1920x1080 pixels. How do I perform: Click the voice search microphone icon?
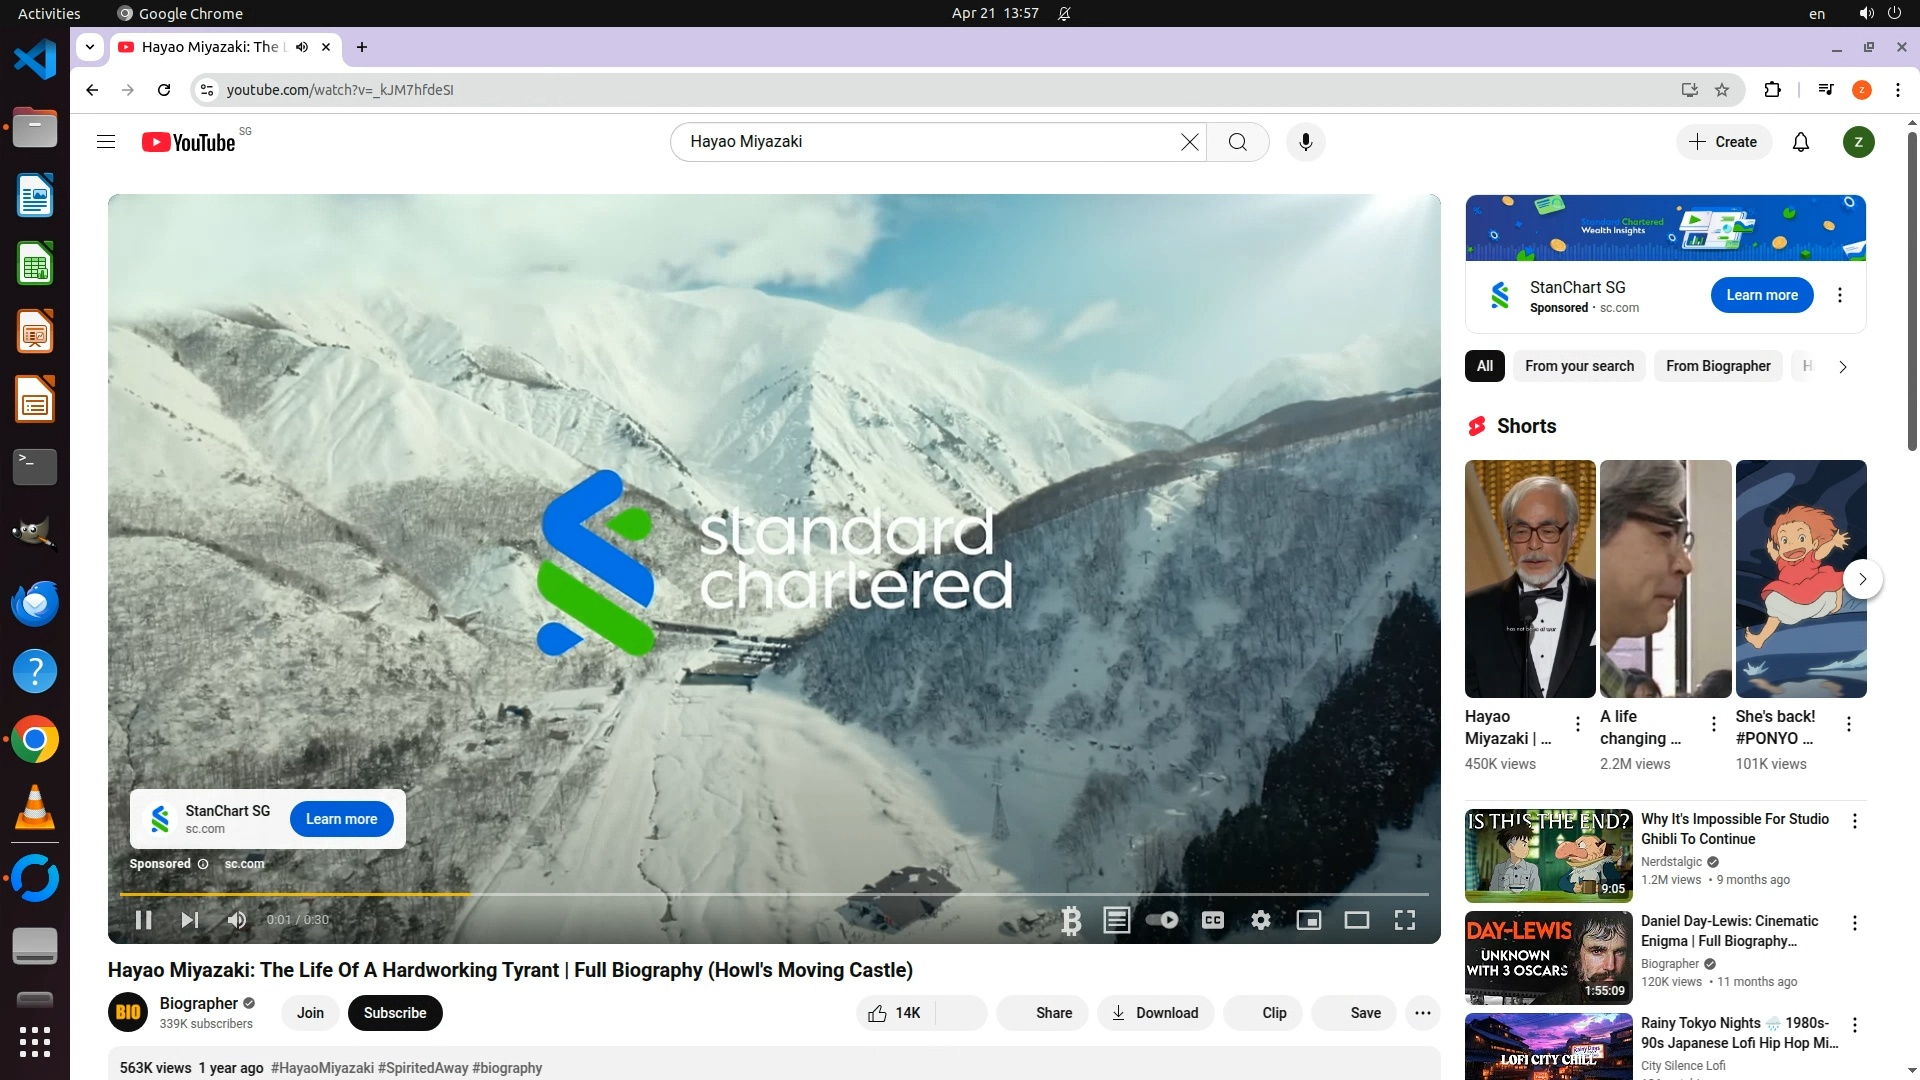(x=1305, y=142)
